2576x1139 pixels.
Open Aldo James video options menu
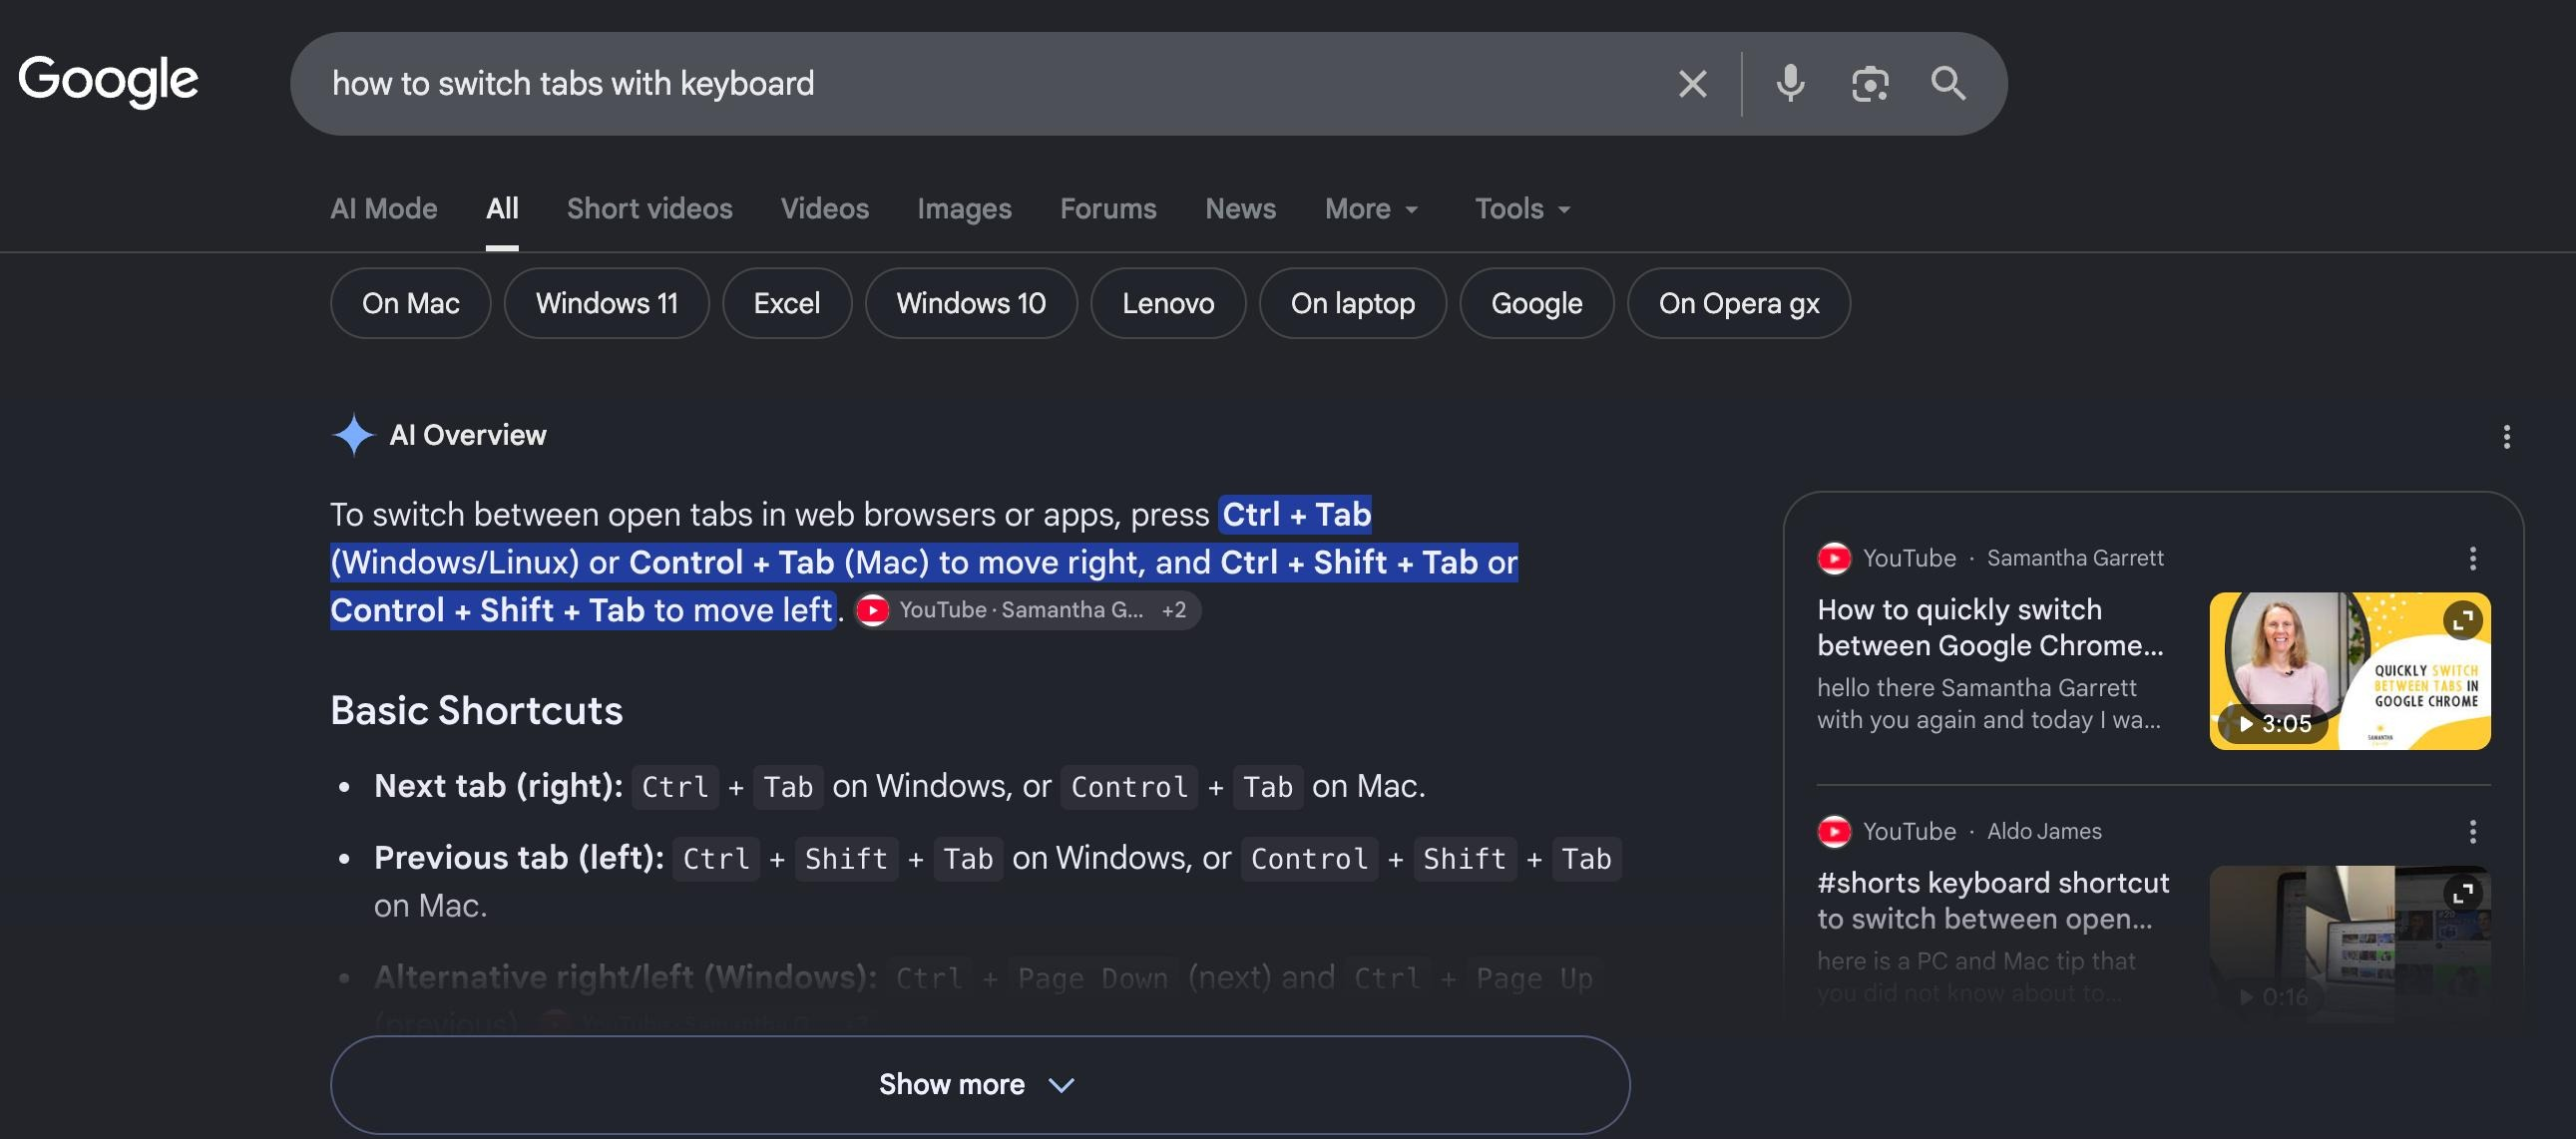2473,831
